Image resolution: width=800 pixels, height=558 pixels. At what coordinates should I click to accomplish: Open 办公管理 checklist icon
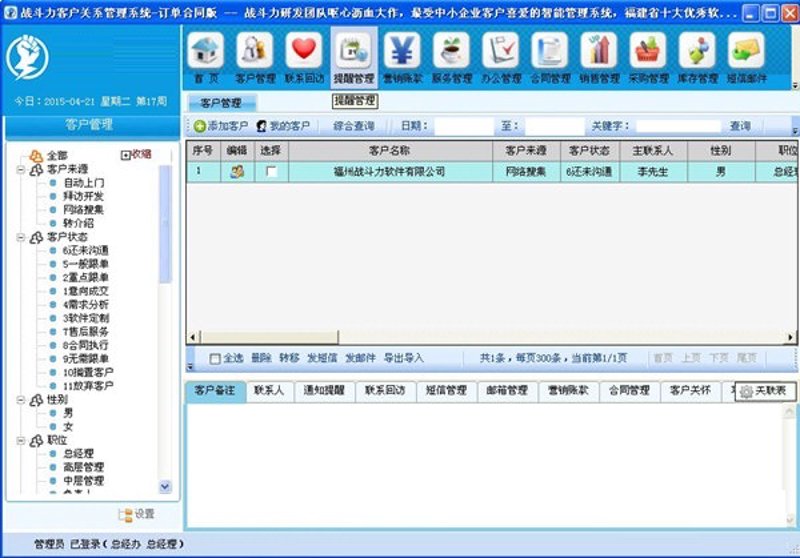(x=501, y=50)
